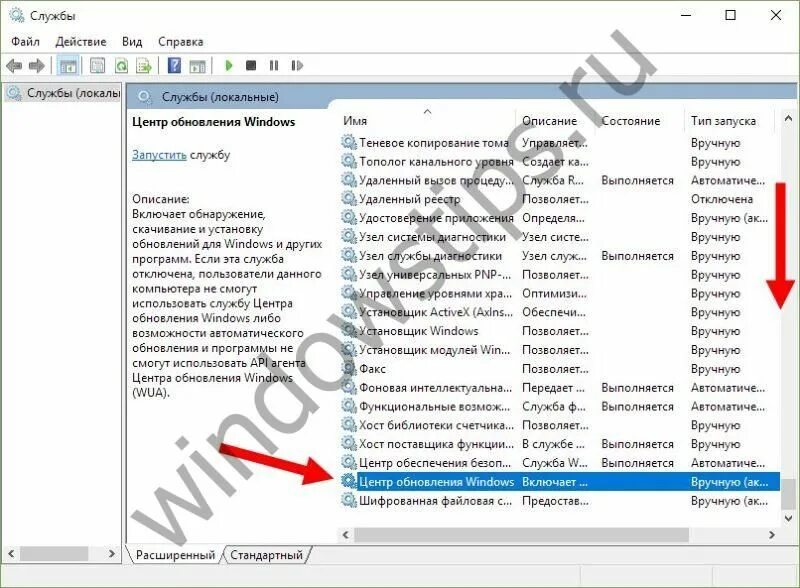Click gear icon of Центр обновления Windows
This screenshot has width=800, height=588.
(x=348, y=481)
